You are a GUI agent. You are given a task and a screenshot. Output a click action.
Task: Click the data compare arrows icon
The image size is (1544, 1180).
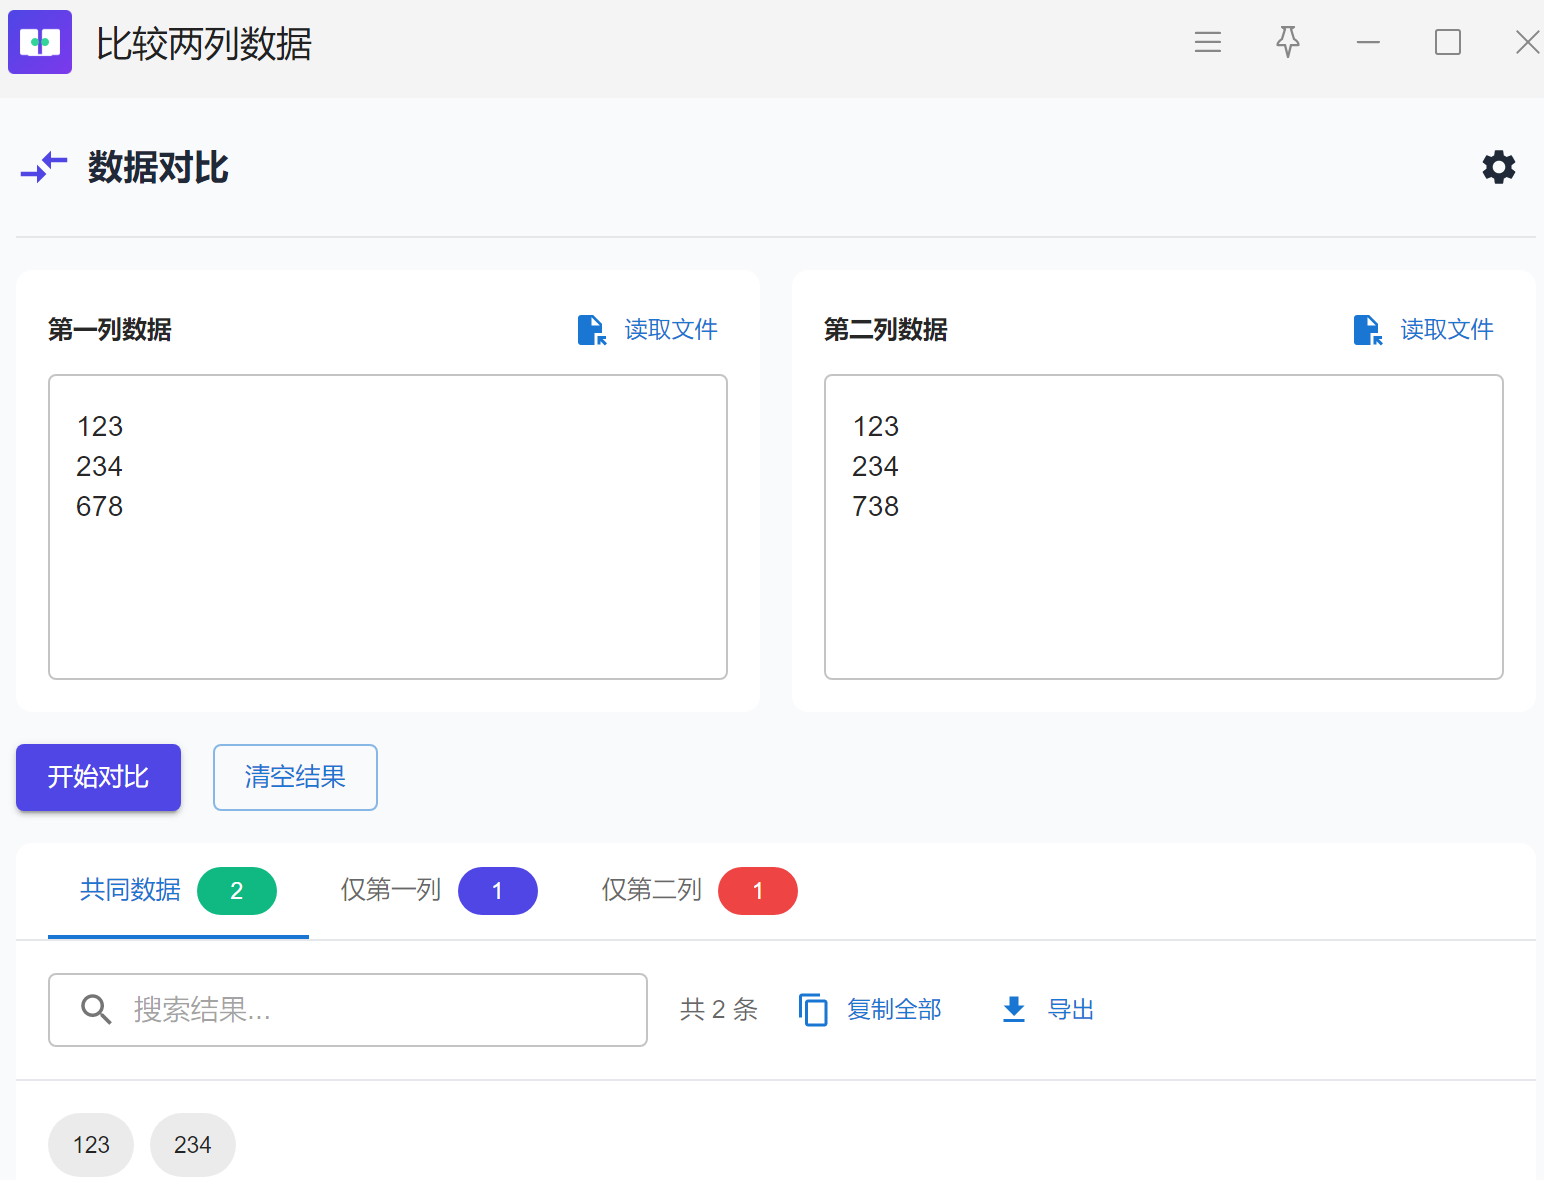[x=44, y=167]
